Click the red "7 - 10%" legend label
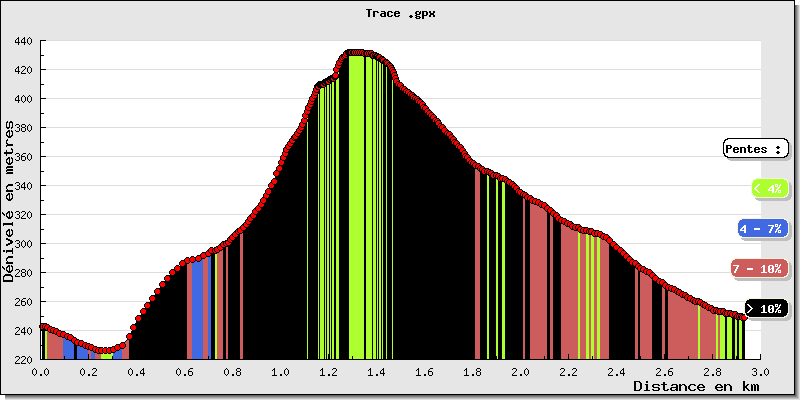This screenshot has height=400, width=800. pyautogui.click(x=757, y=269)
